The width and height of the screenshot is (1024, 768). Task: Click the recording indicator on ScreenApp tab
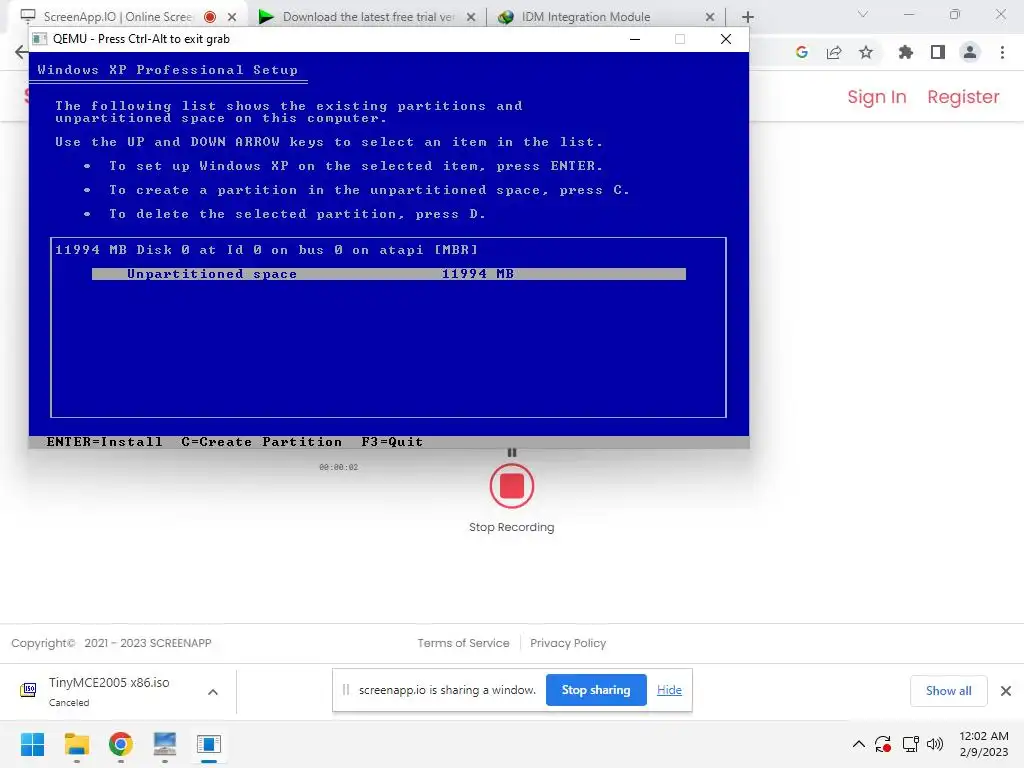[210, 17]
